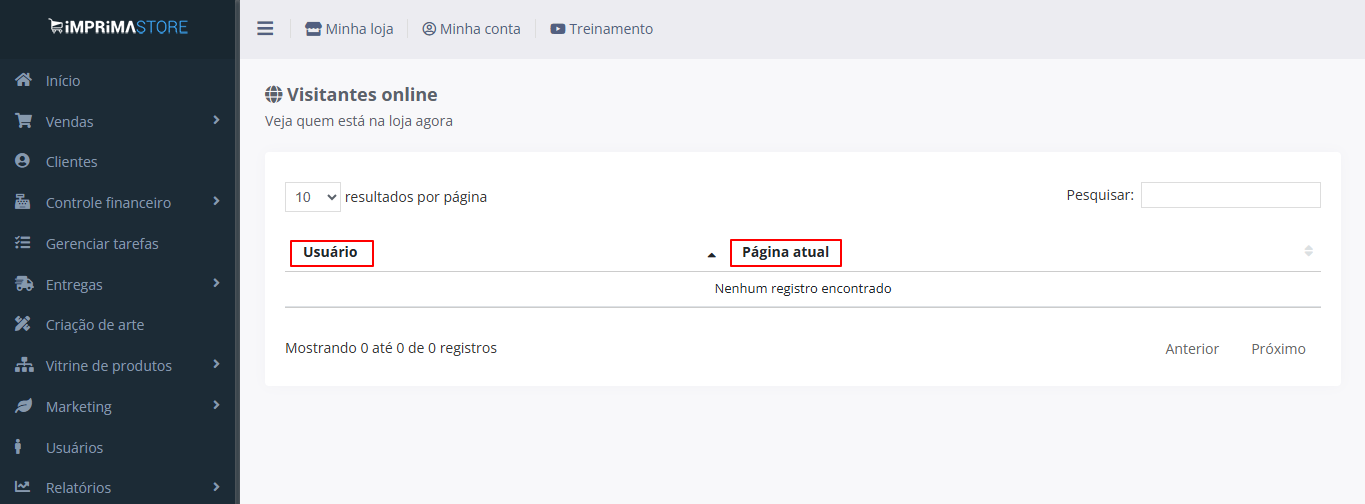Click the Vendas shopping cart icon
1365x504 pixels.
23,121
